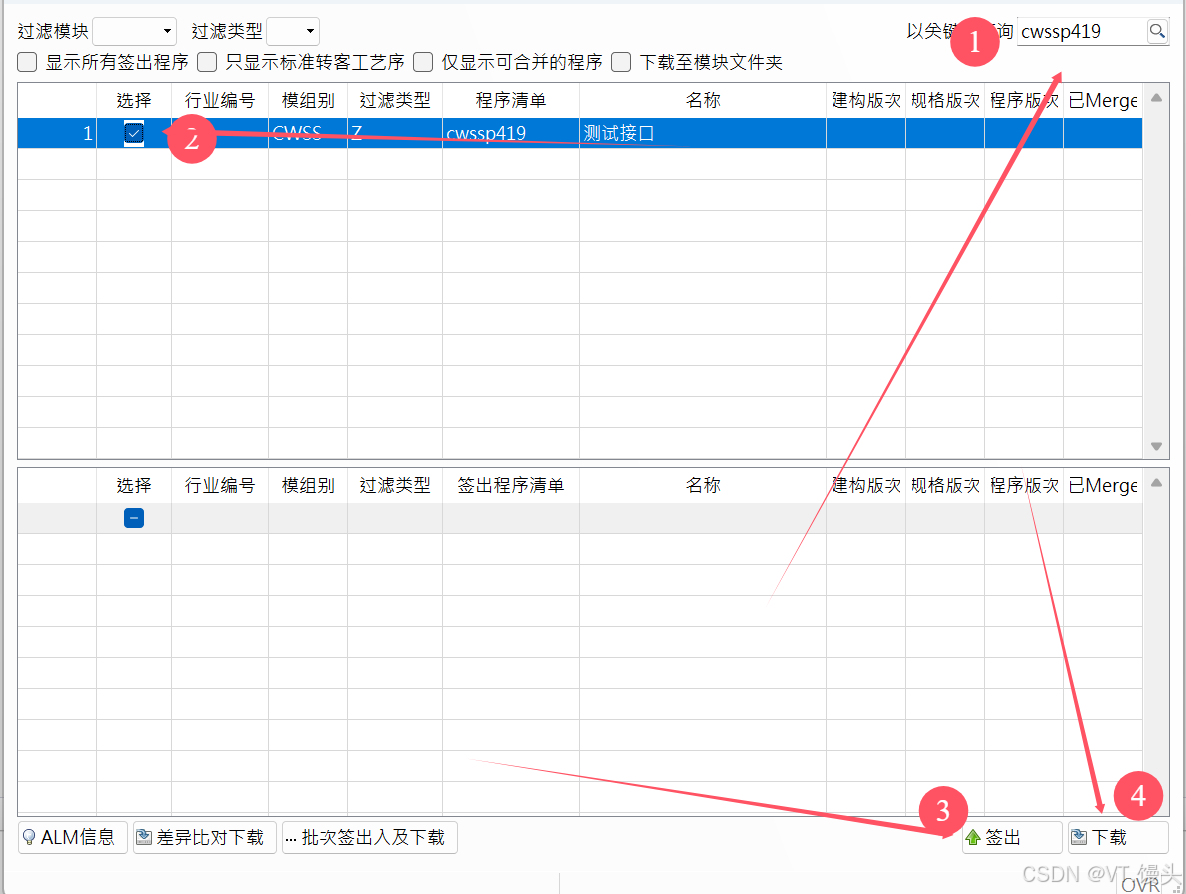The width and height of the screenshot is (1186, 894).
Task: Click the 签出 button
Action: [x=1013, y=837]
